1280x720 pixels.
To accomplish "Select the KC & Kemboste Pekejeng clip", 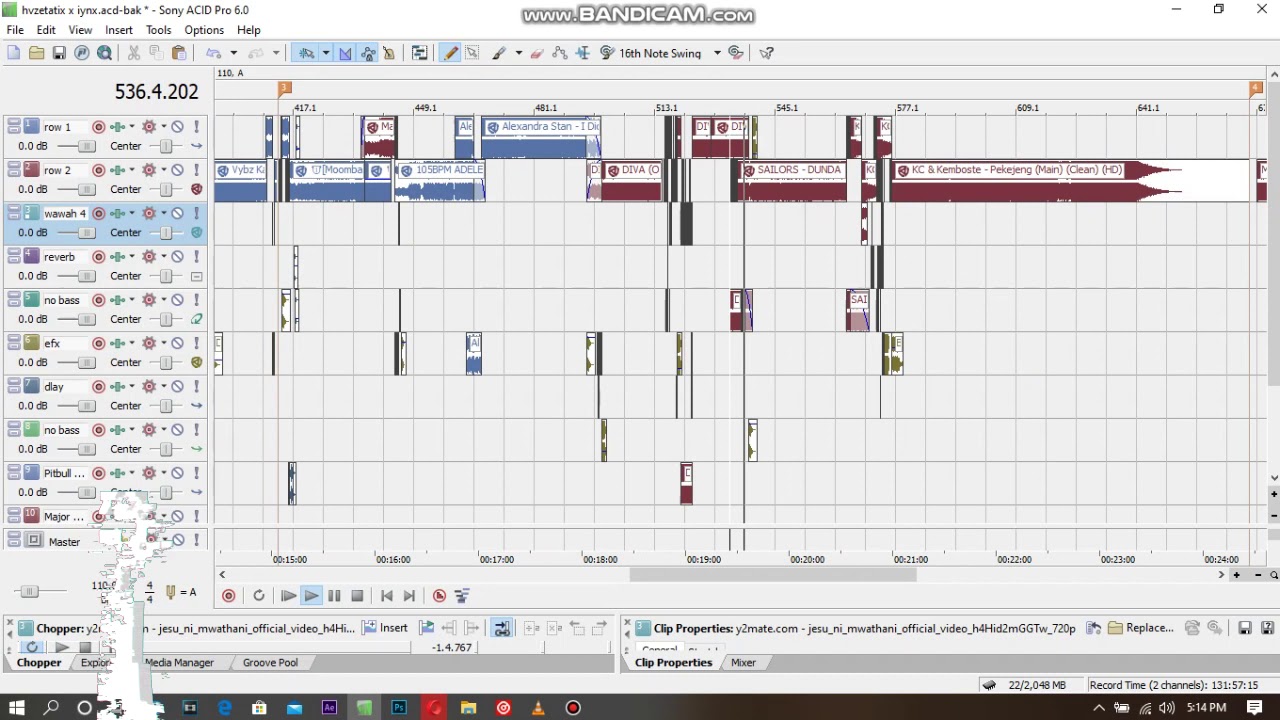I will pyautogui.click(x=1070, y=180).
